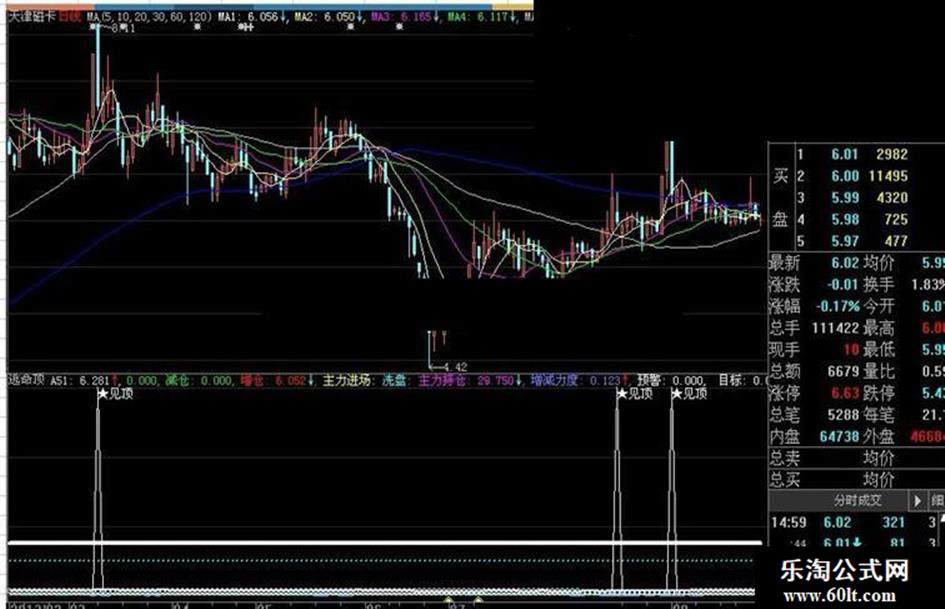Click bid volume 2982
The width and height of the screenshot is (945, 609).
[891, 154]
